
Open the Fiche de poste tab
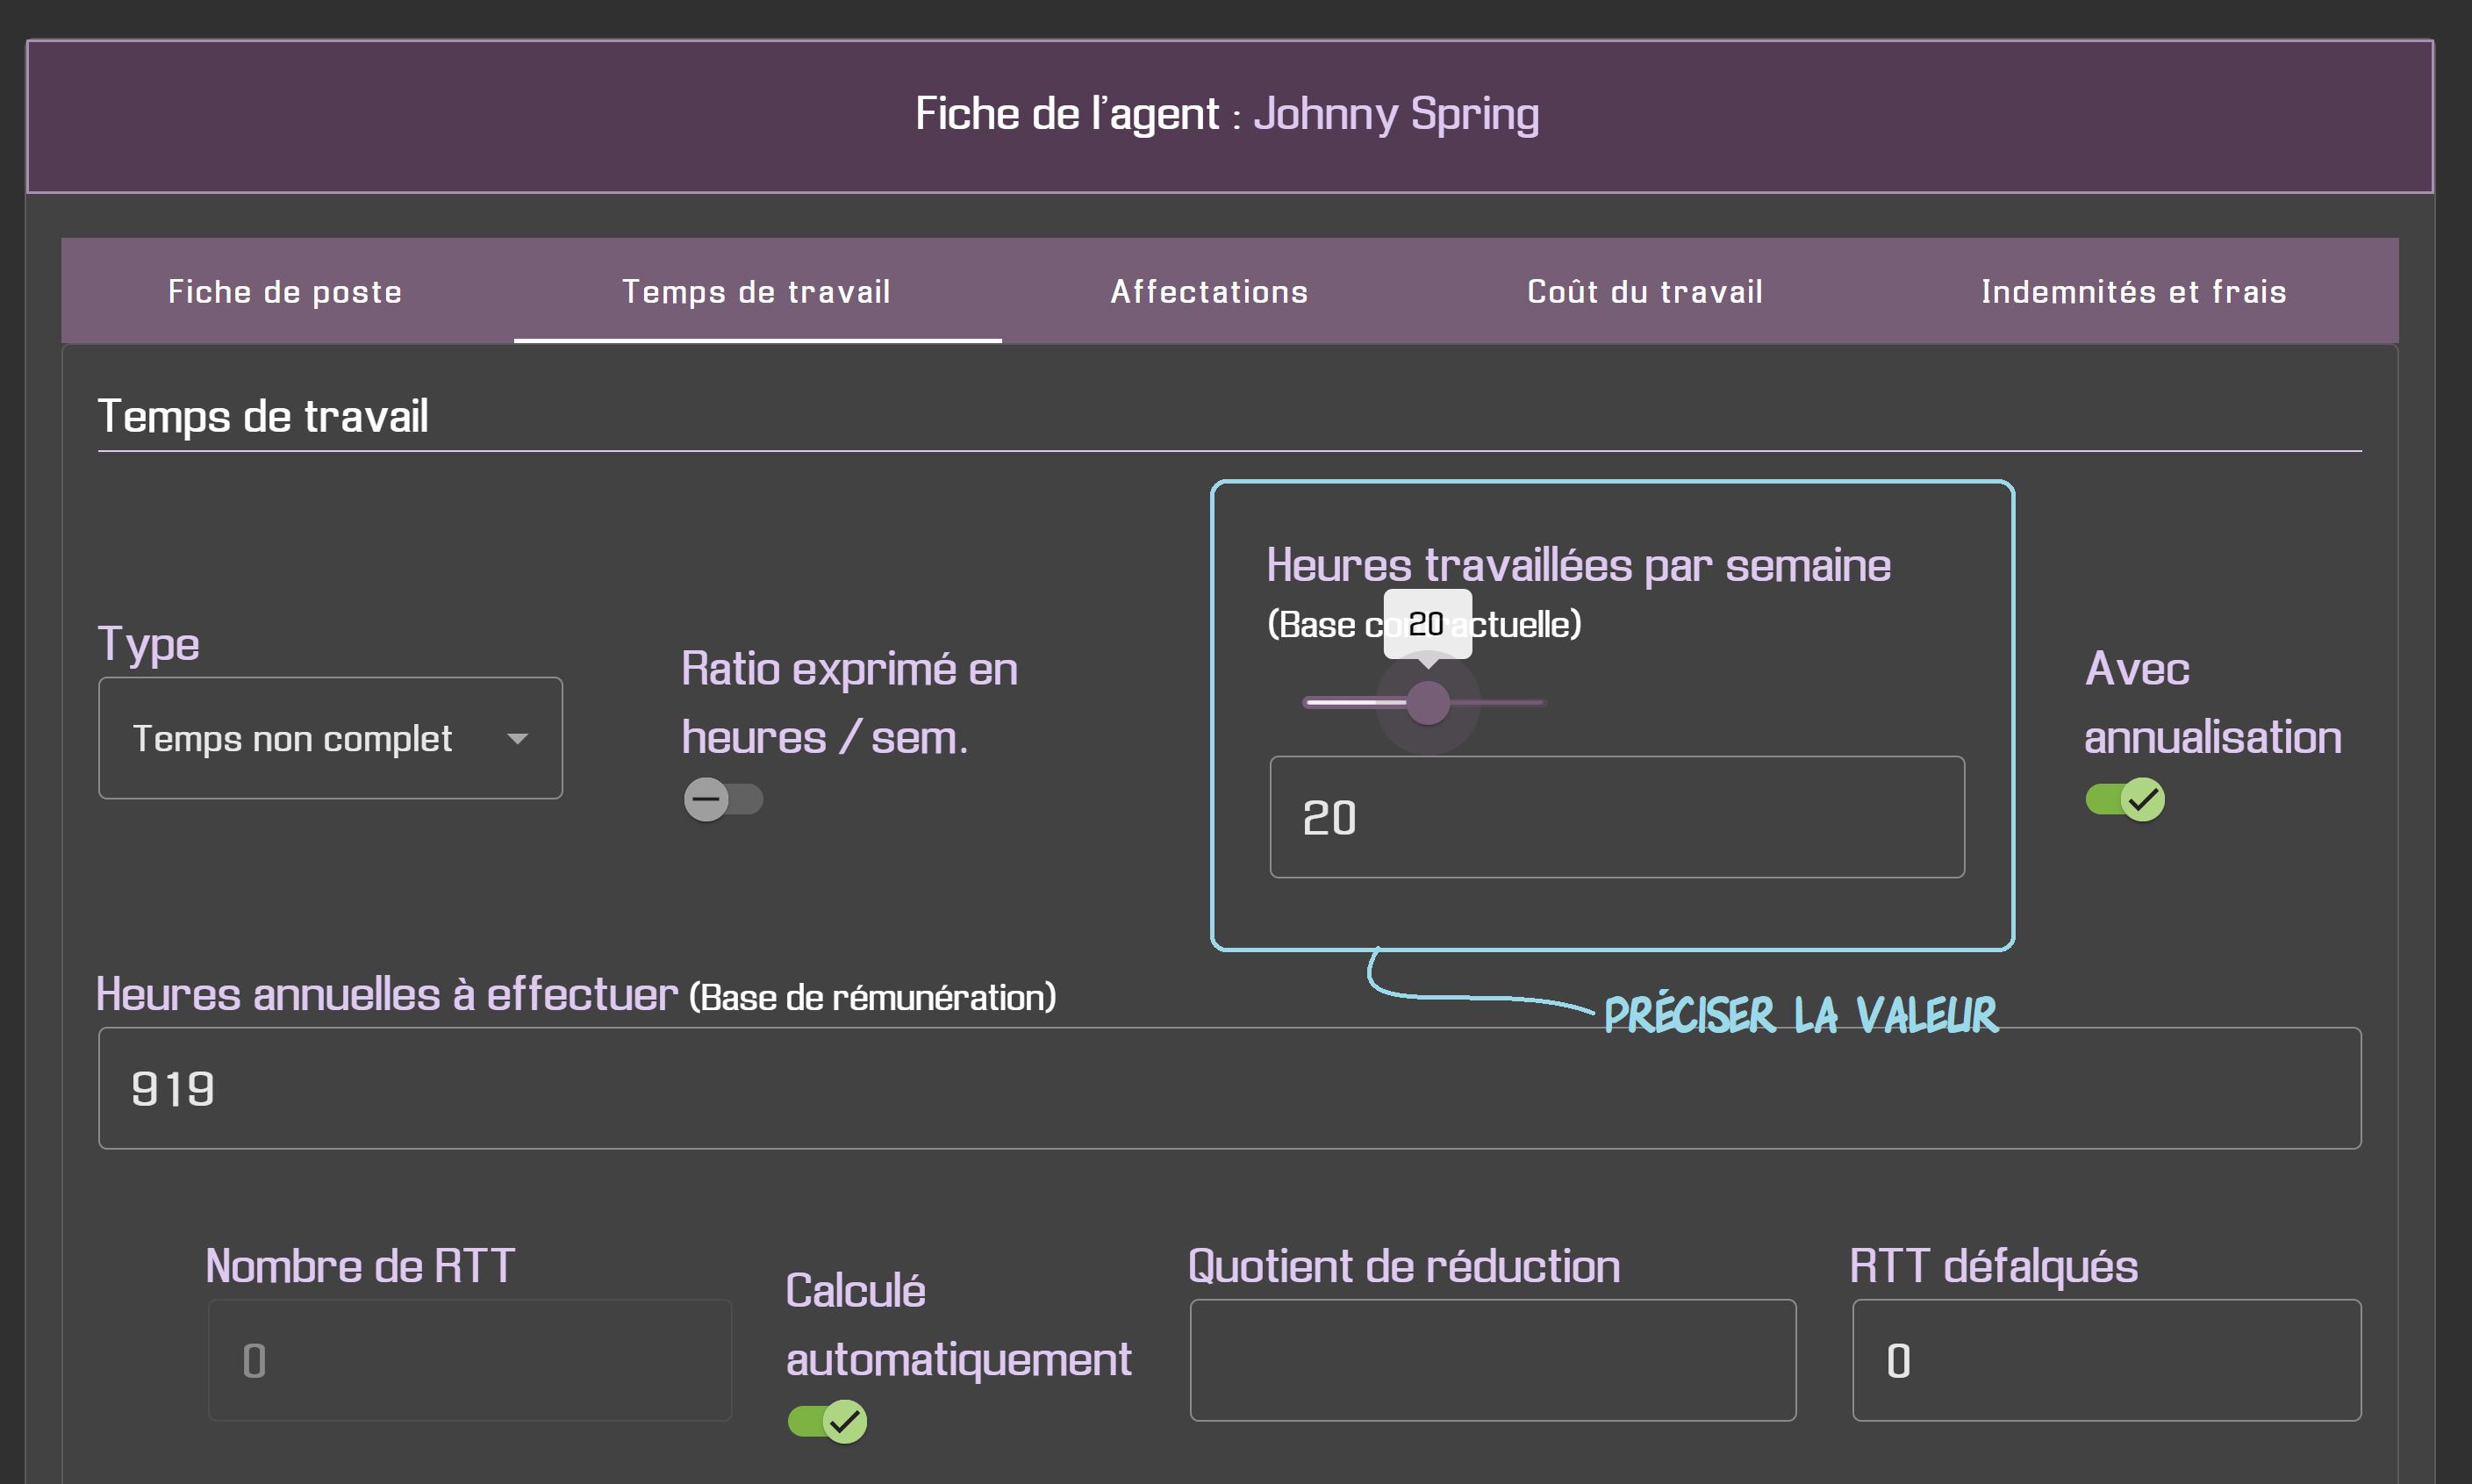(285, 291)
